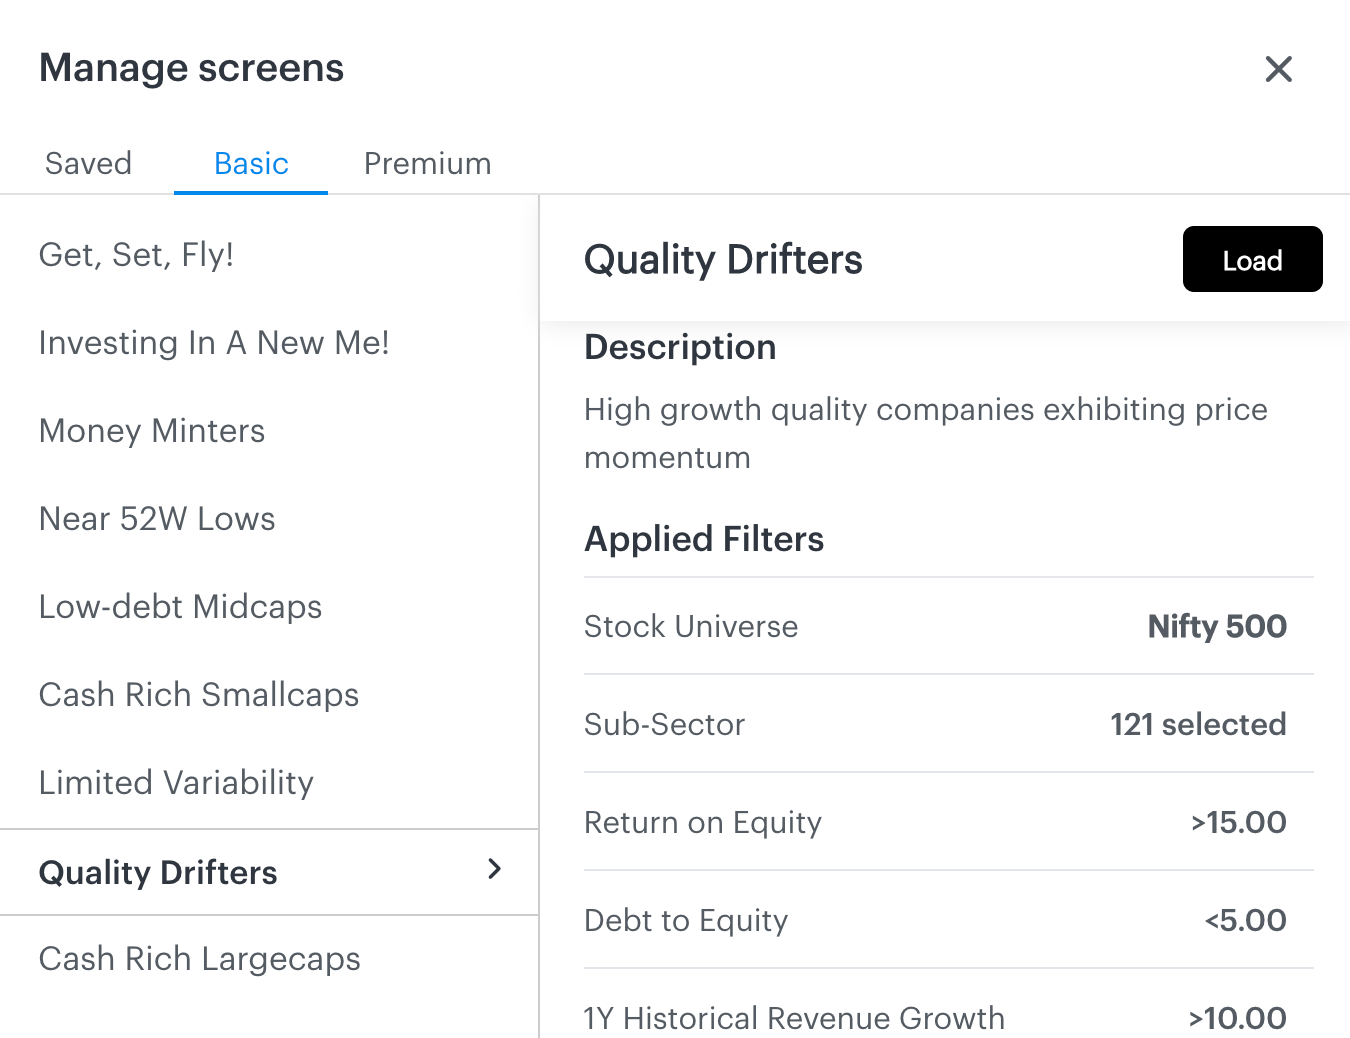
Task: Click the 1Y Historical Revenue Growth row
Action: pyautogui.click(x=935, y=1017)
